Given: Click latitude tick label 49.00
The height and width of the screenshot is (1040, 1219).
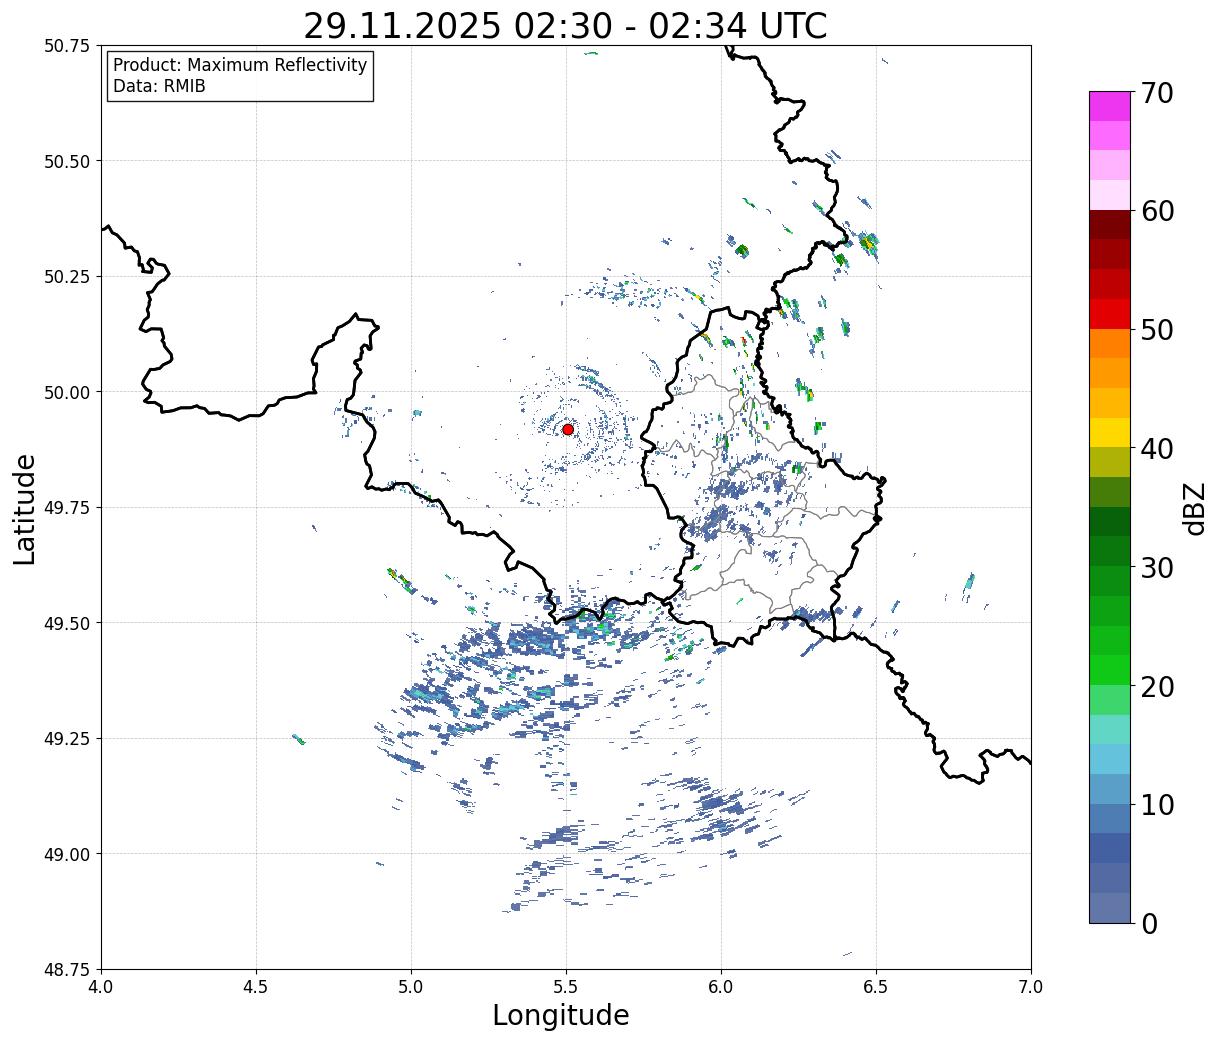Looking at the screenshot, I should pyautogui.click(x=67, y=854).
